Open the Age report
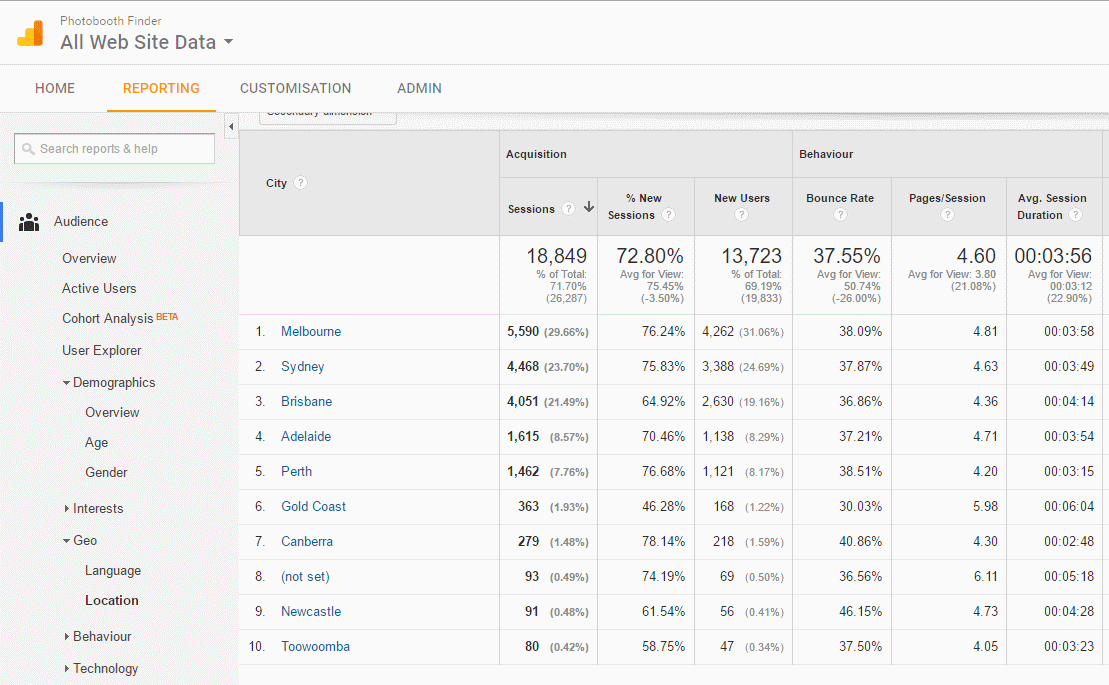 tap(97, 443)
